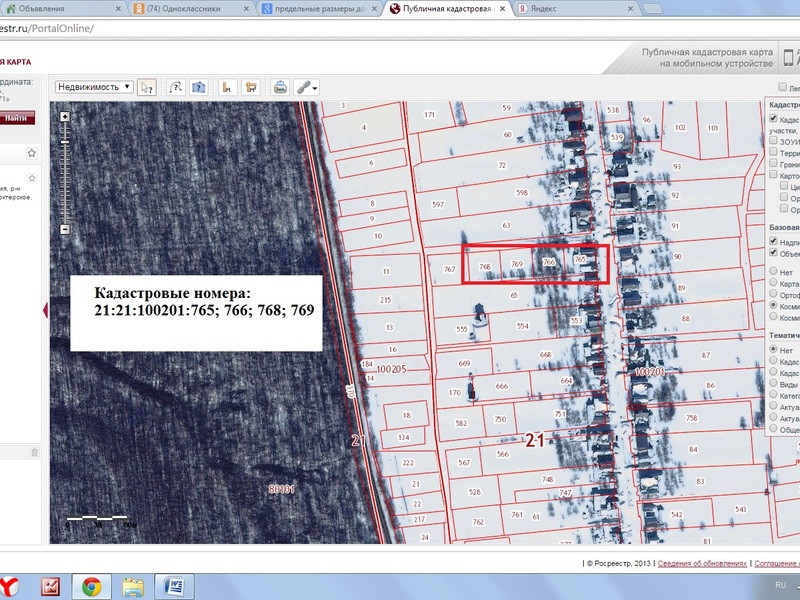The height and width of the screenshot is (600, 800).
Task: Click parcel 669 on the map
Action: pyautogui.click(x=464, y=364)
